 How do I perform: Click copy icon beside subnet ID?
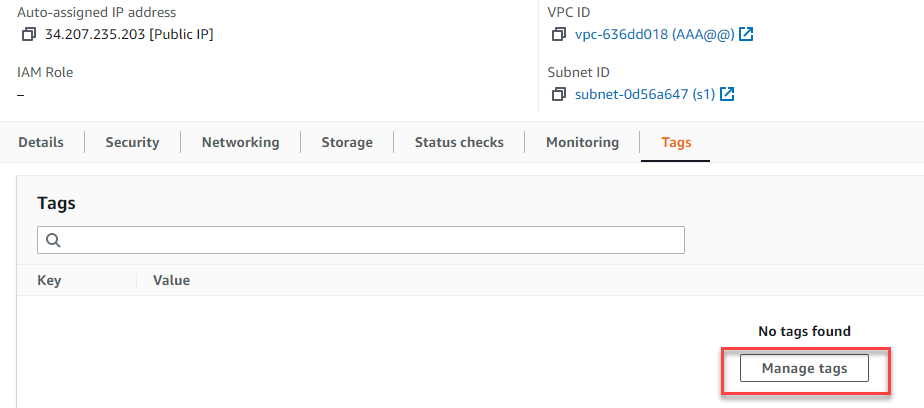coord(559,95)
